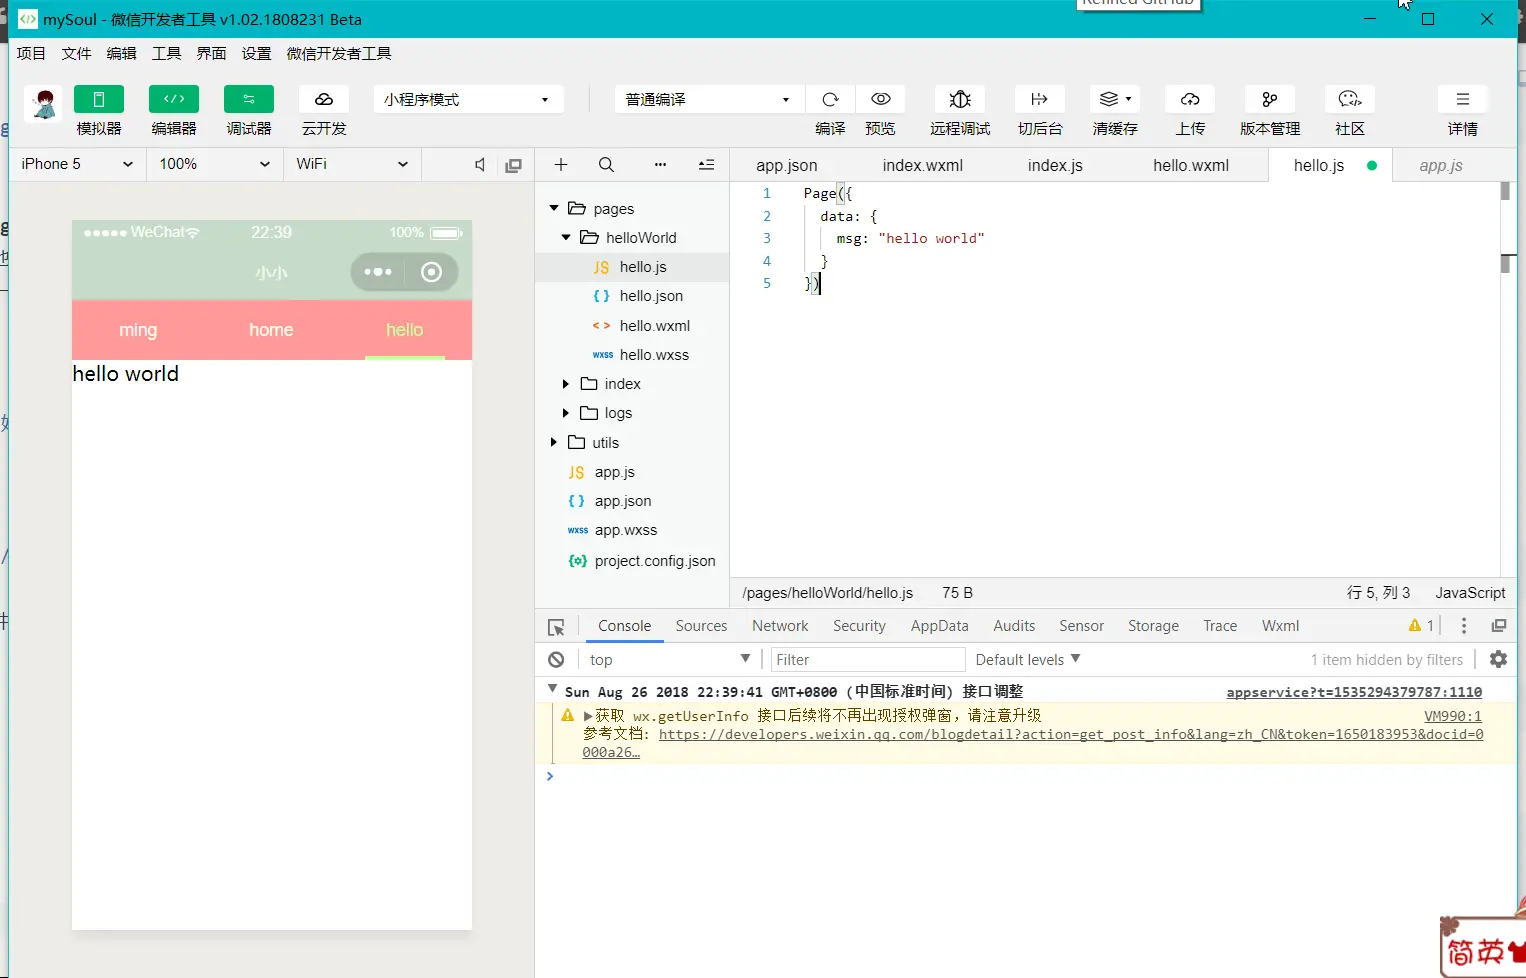Switch to the Wxml devtools tab
Screen dimensions: 1526x978
tap(1280, 626)
